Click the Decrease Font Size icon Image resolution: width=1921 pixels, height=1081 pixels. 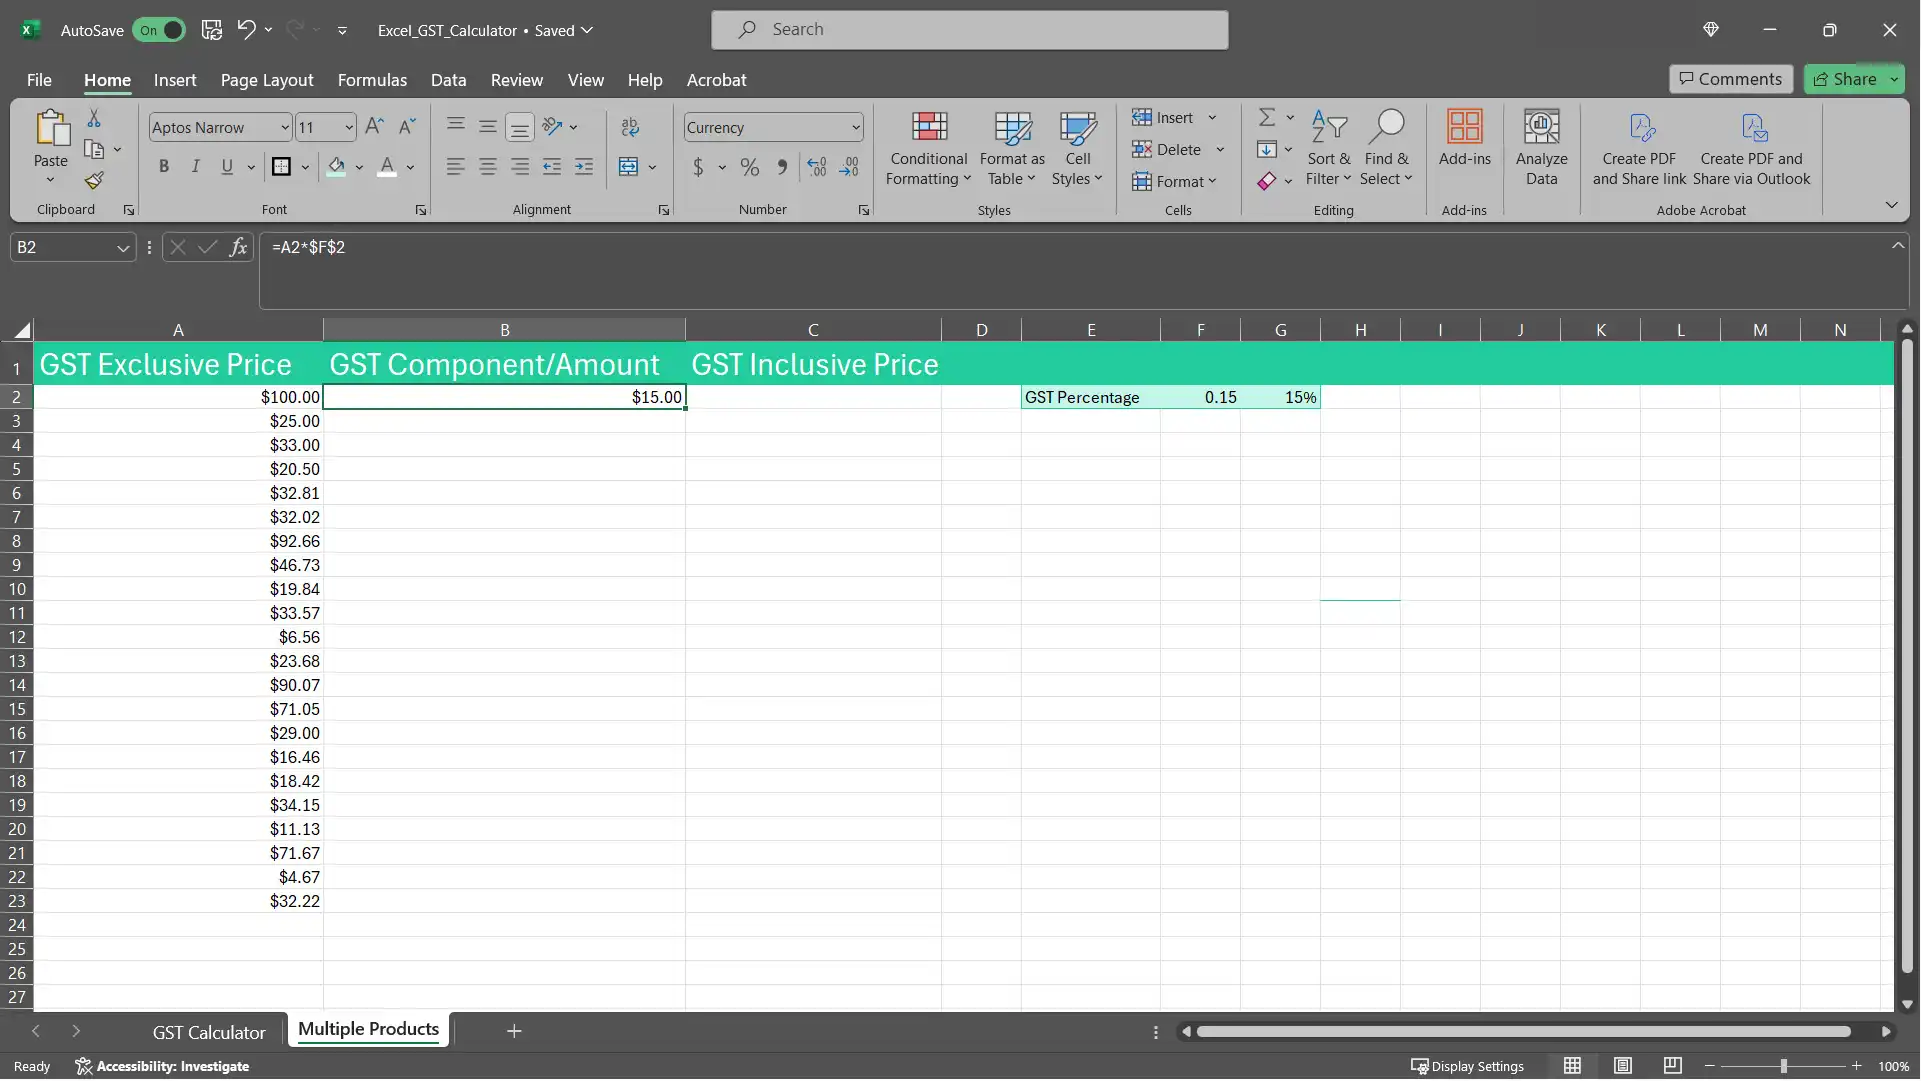tap(406, 127)
